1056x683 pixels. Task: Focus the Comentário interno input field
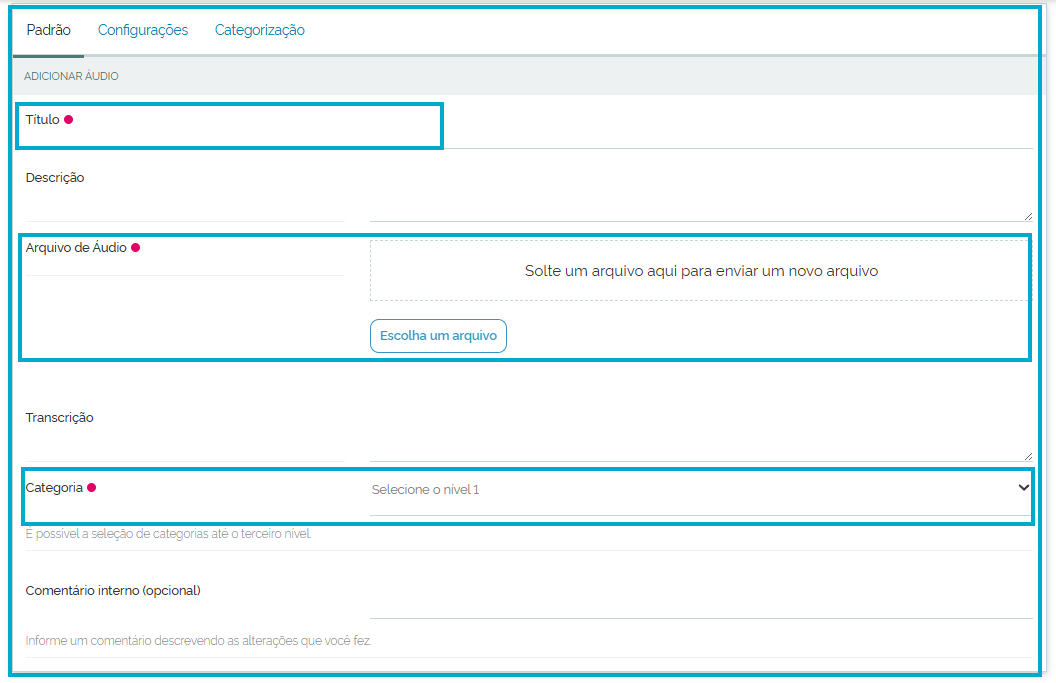click(x=700, y=602)
